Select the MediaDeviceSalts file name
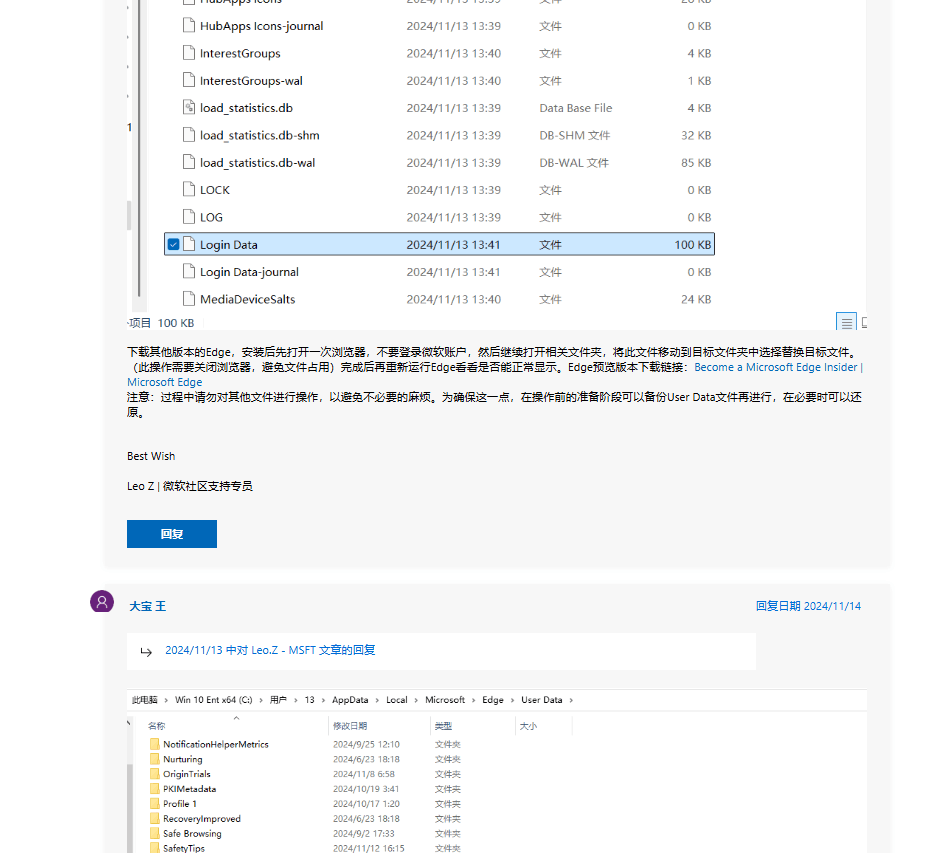This screenshot has width=945, height=853. click(248, 299)
